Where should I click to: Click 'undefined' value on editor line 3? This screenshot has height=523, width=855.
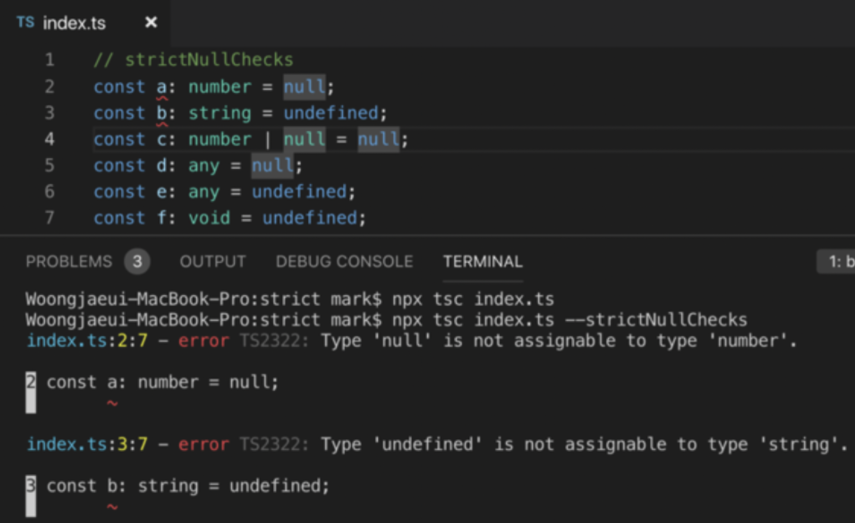pyautogui.click(x=331, y=113)
